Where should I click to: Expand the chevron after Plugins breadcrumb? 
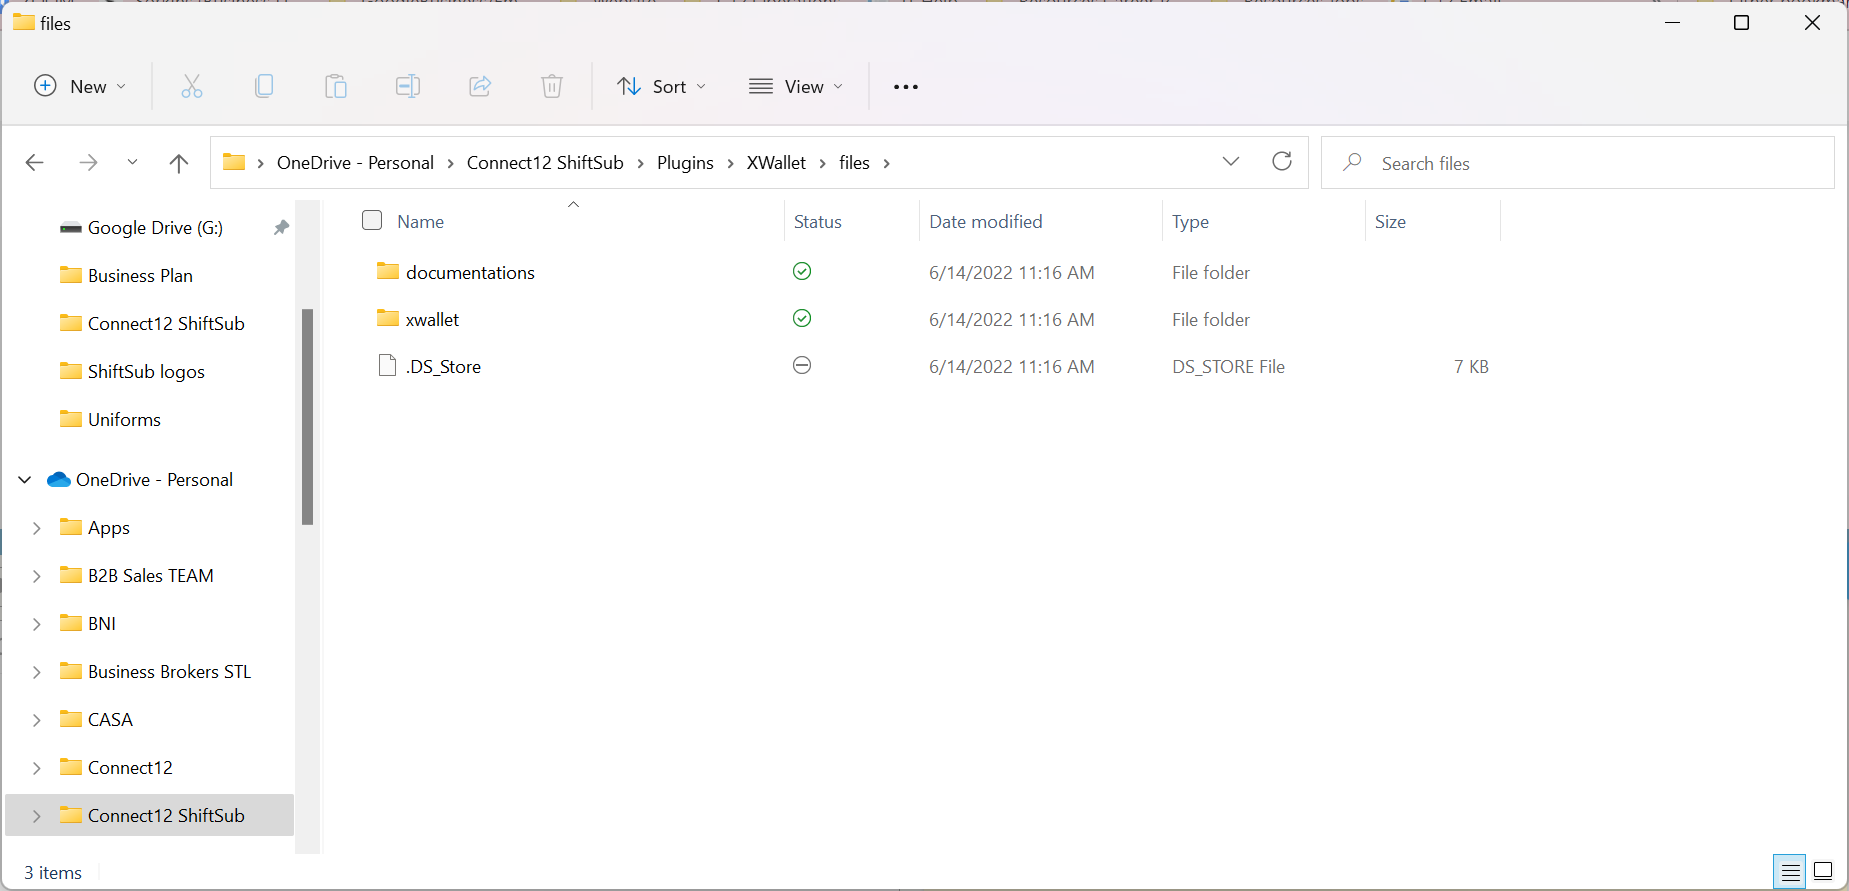[x=731, y=163]
